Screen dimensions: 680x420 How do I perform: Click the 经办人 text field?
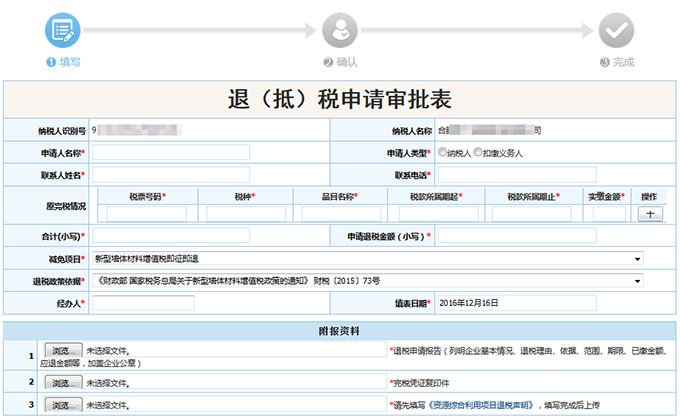click(143, 302)
